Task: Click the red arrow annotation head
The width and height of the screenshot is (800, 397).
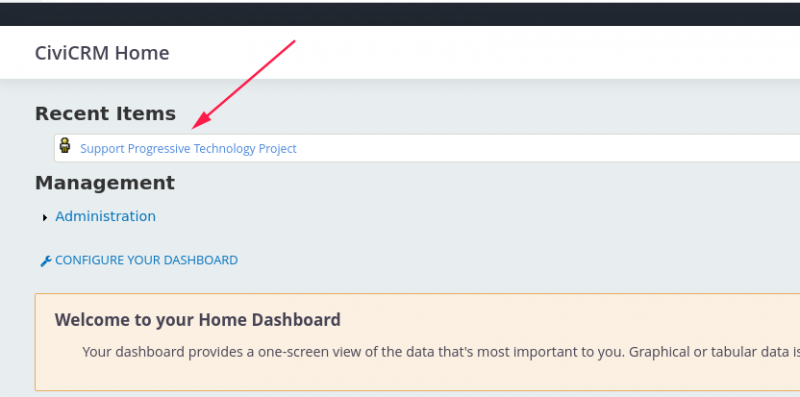Action: click(x=202, y=121)
